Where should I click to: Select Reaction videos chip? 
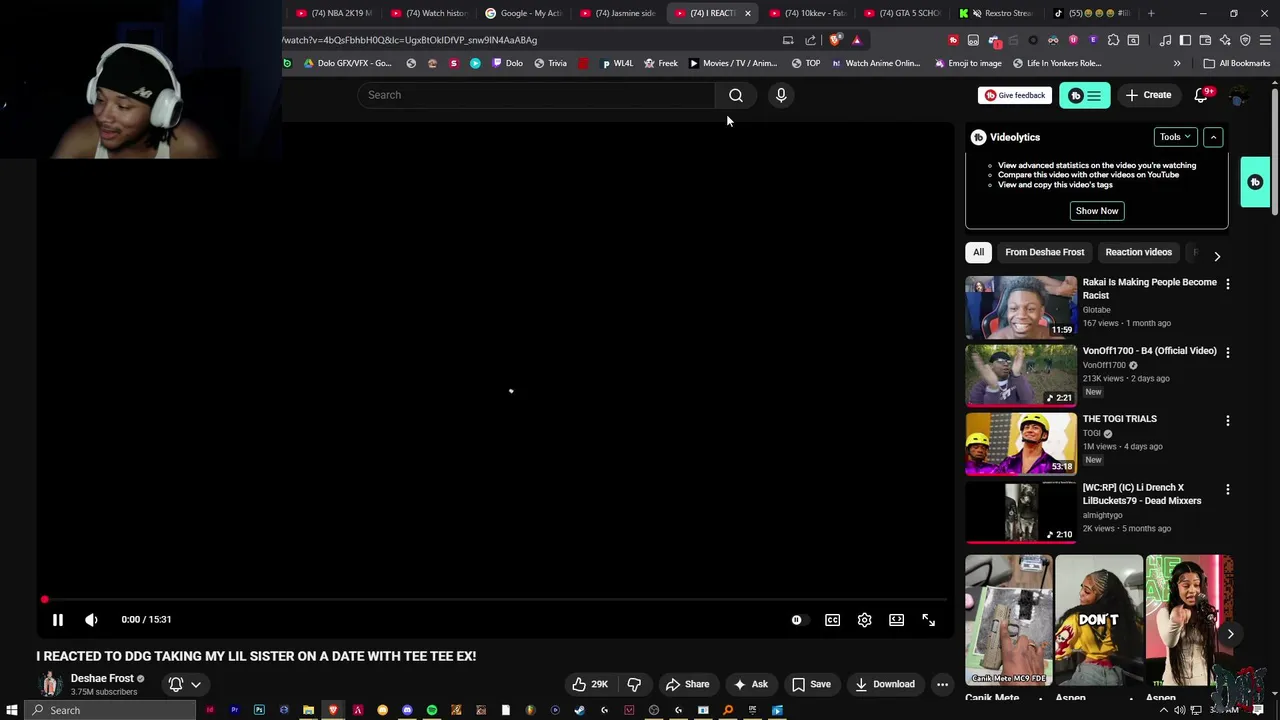pyautogui.click(x=1138, y=252)
